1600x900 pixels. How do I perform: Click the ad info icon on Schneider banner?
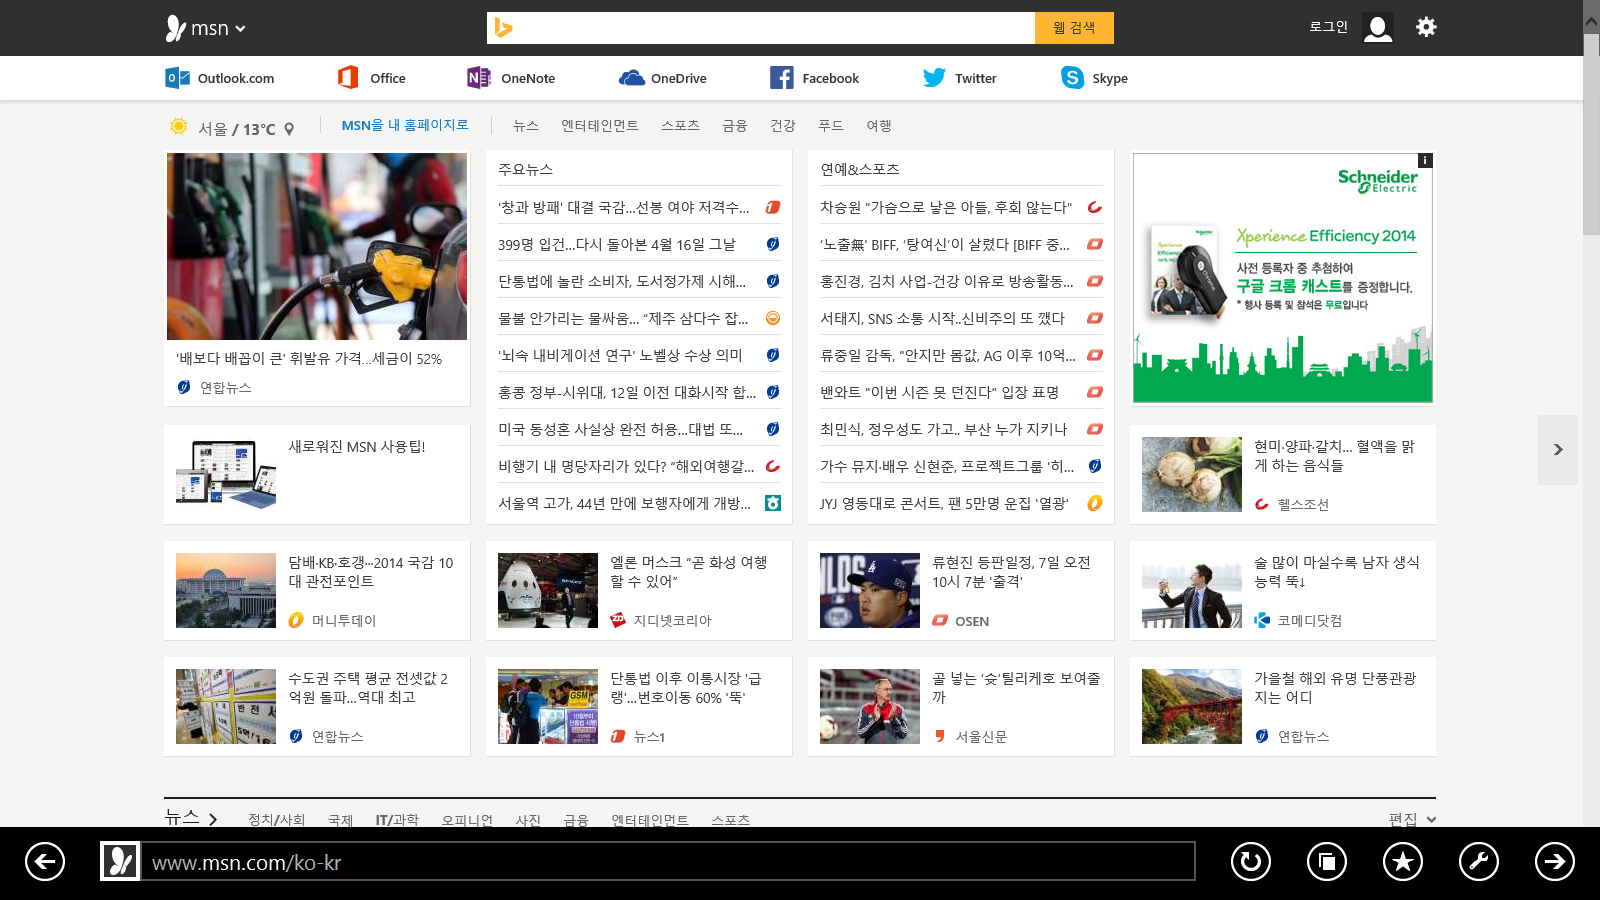coord(1425,160)
